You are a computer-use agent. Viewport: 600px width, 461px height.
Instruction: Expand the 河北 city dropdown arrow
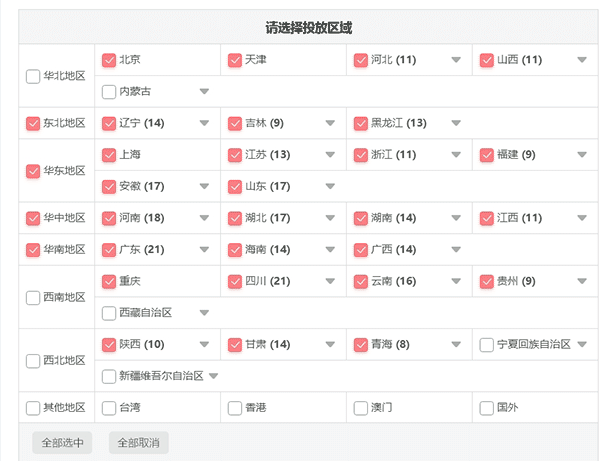(x=456, y=60)
